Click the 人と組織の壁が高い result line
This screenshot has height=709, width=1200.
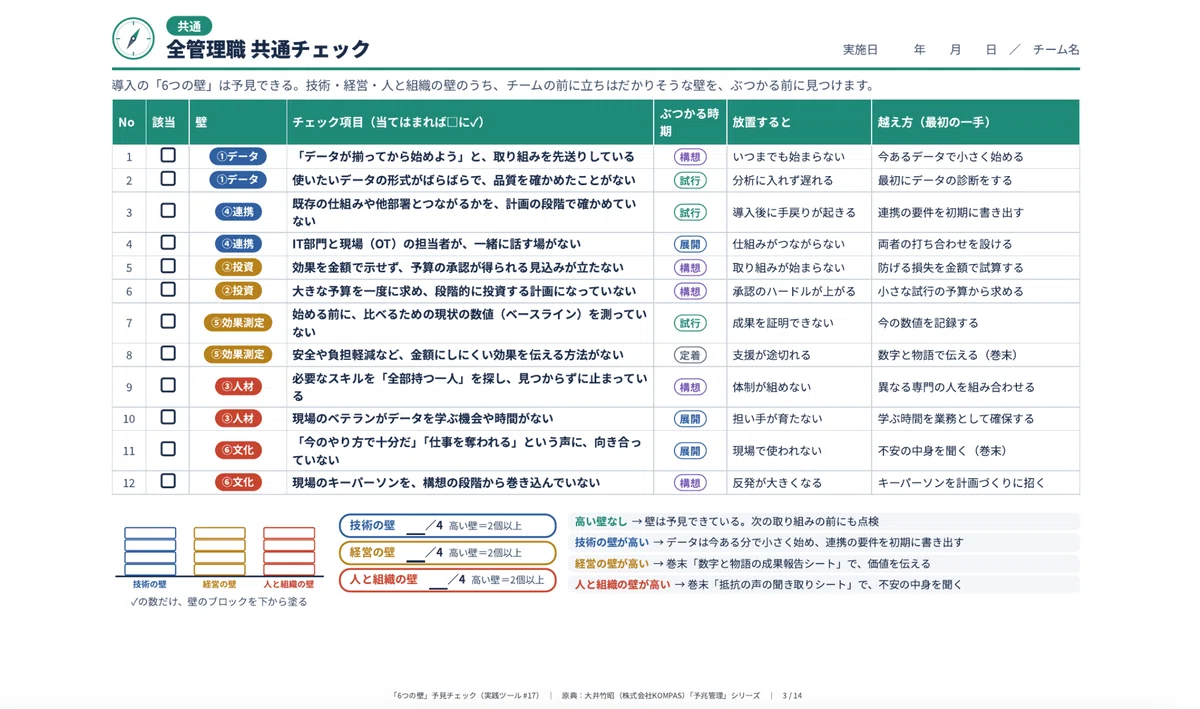tap(826, 585)
